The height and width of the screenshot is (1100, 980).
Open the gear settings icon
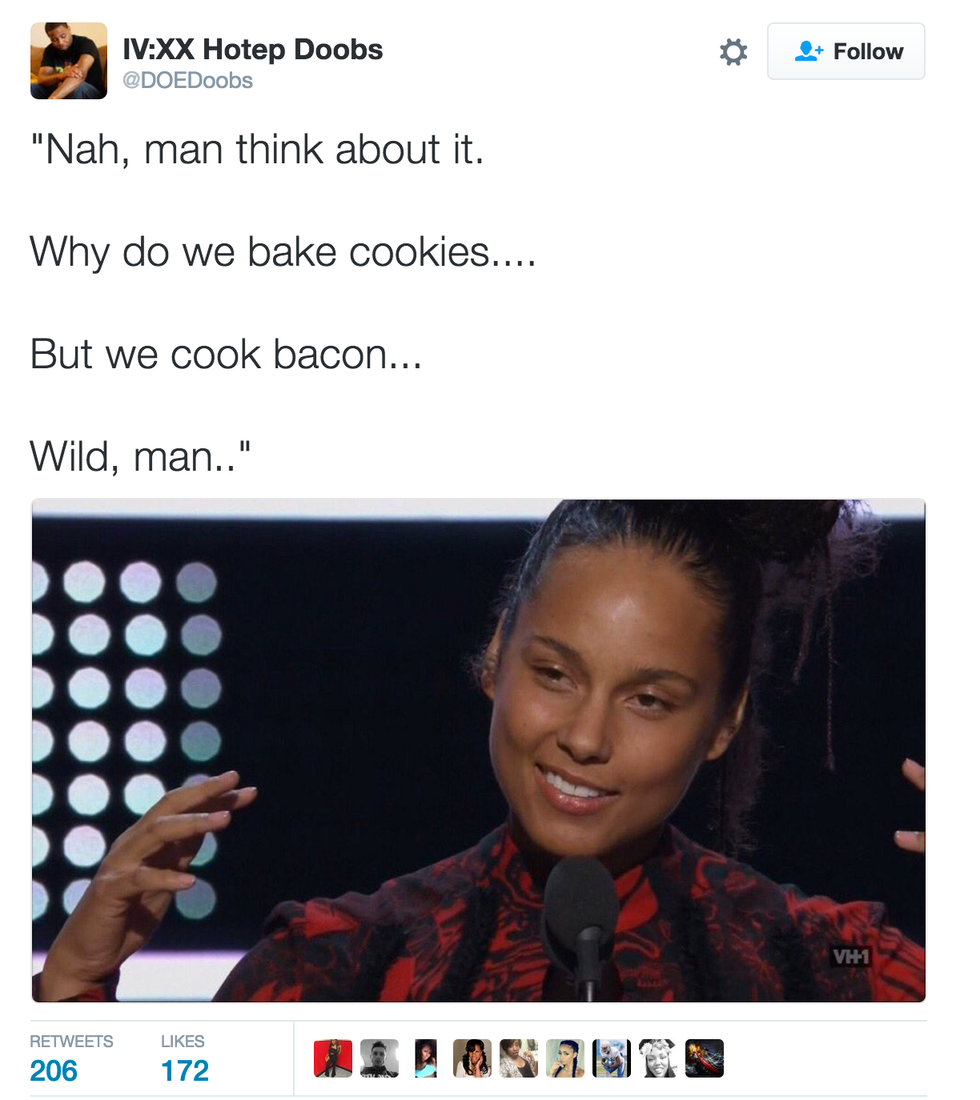click(733, 52)
